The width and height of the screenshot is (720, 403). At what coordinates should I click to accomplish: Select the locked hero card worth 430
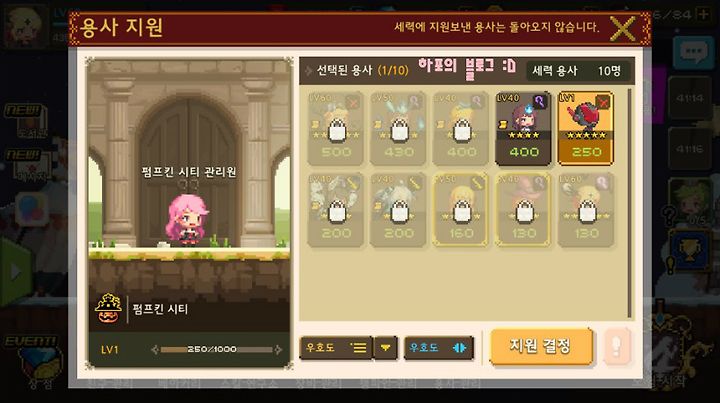click(398, 128)
